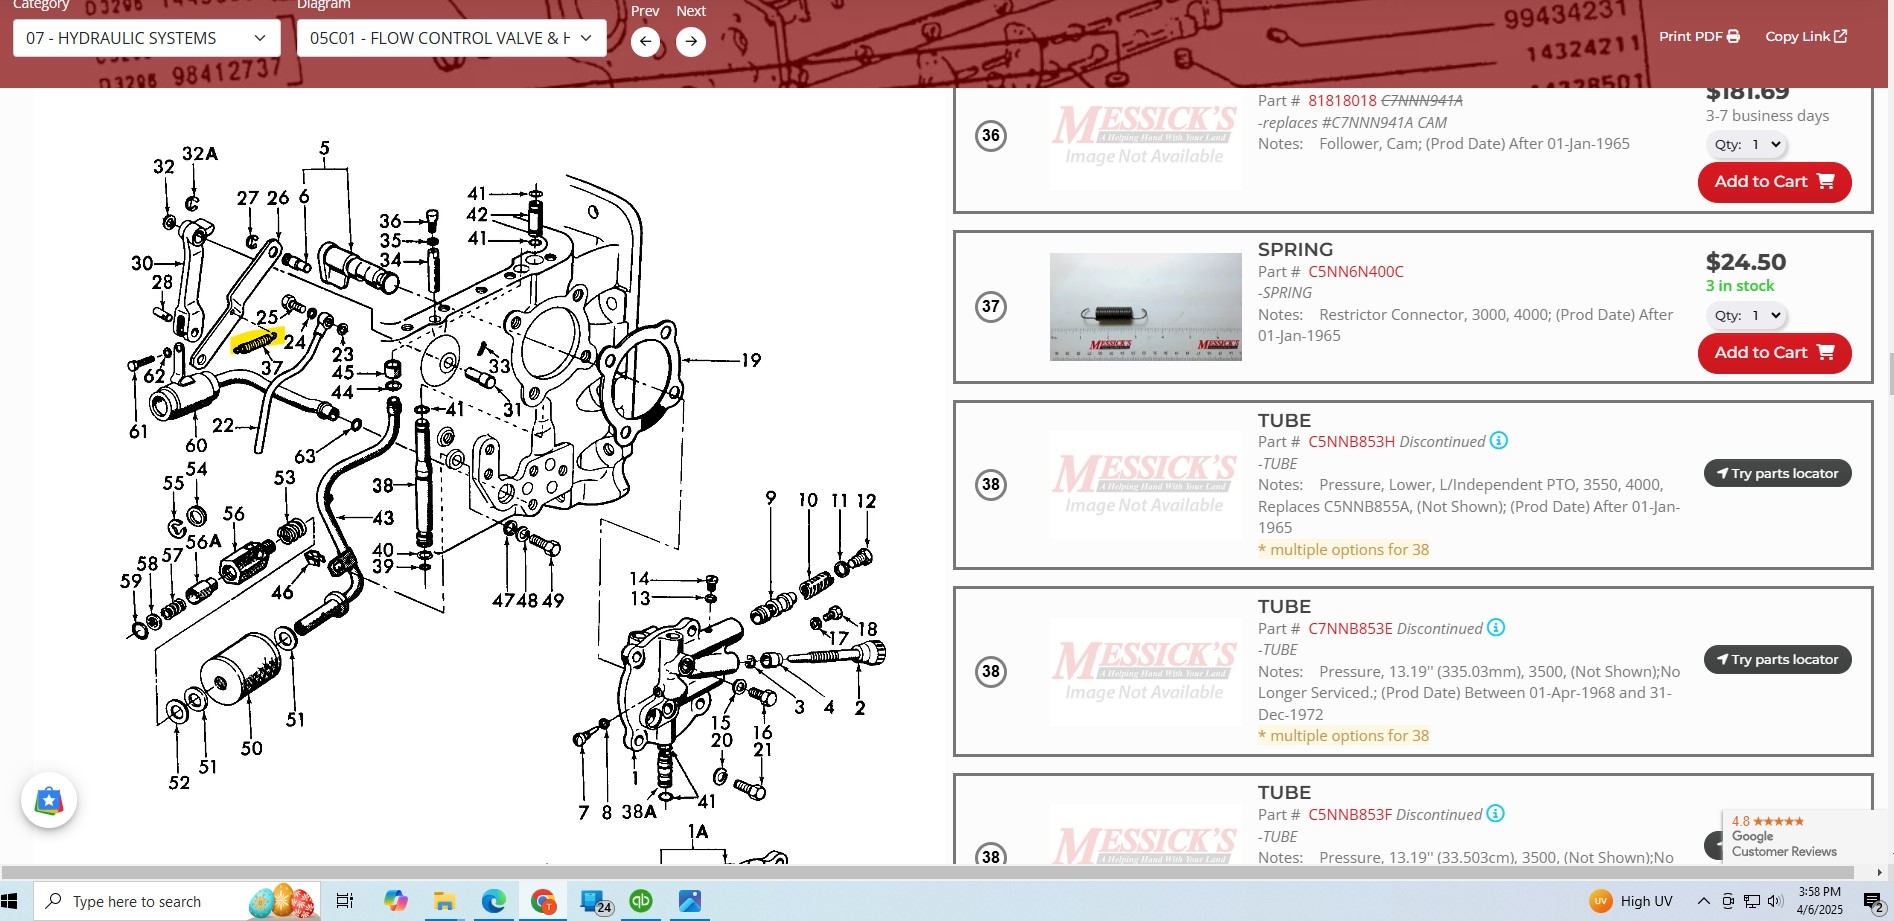Click the floating shopping badge icon
This screenshot has width=1894, height=921.
(49, 800)
